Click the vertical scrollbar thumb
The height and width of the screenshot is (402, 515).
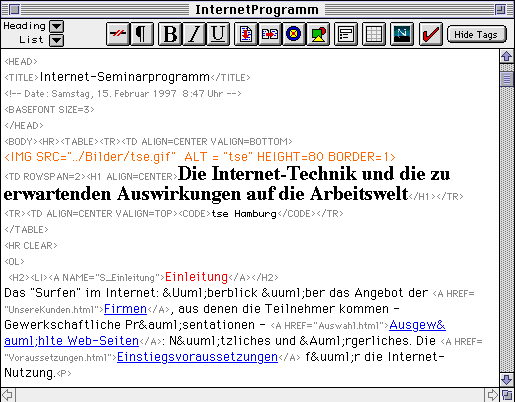[x=507, y=79]
